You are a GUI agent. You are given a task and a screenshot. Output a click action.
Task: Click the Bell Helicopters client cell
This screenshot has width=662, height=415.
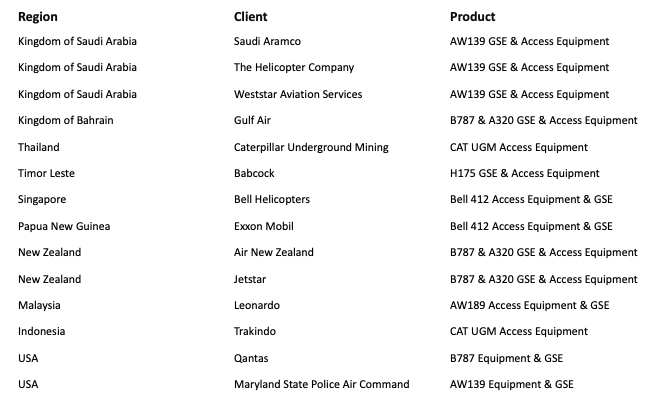pos(272,200)
